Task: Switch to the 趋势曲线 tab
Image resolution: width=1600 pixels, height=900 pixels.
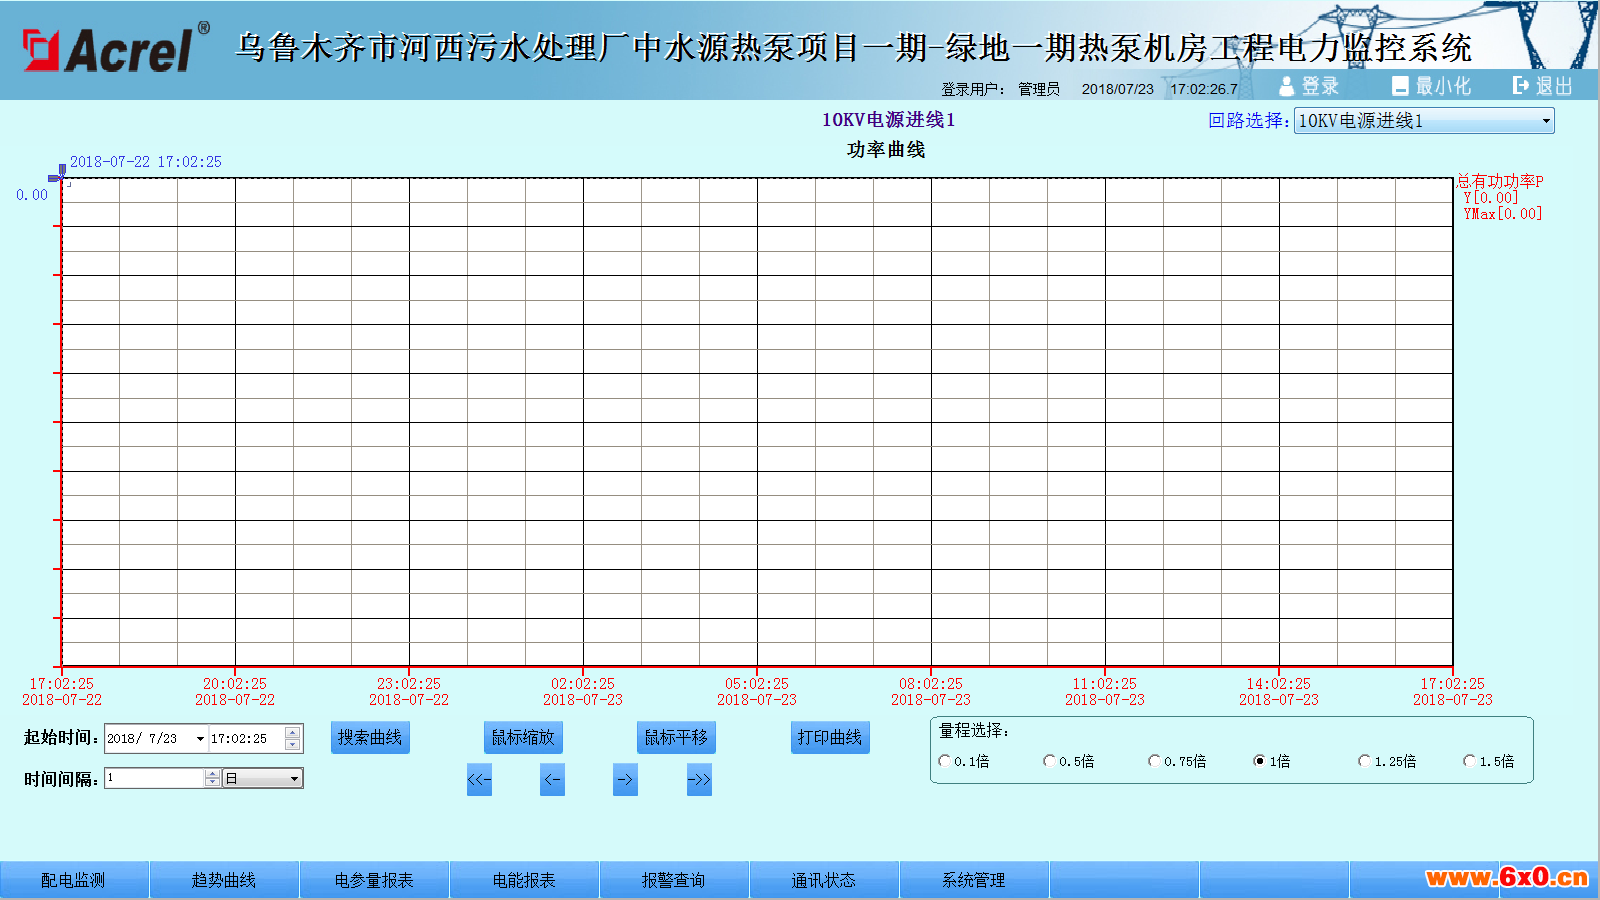Action: [x=224, y=880]
